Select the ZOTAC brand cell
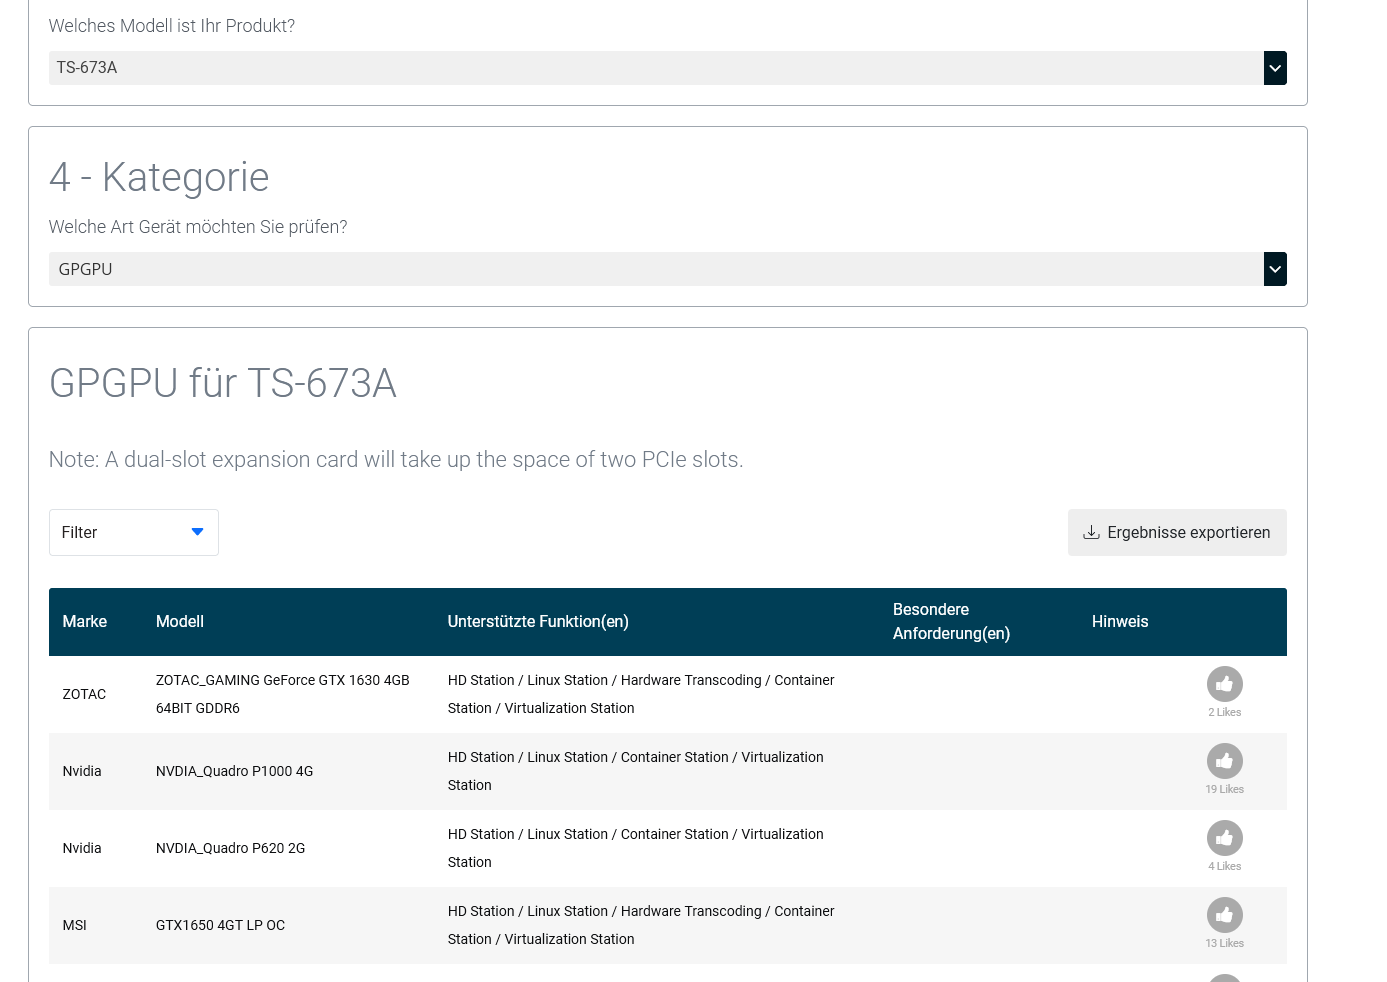This screenshot has width=1387, height=982. coord(84,694)
